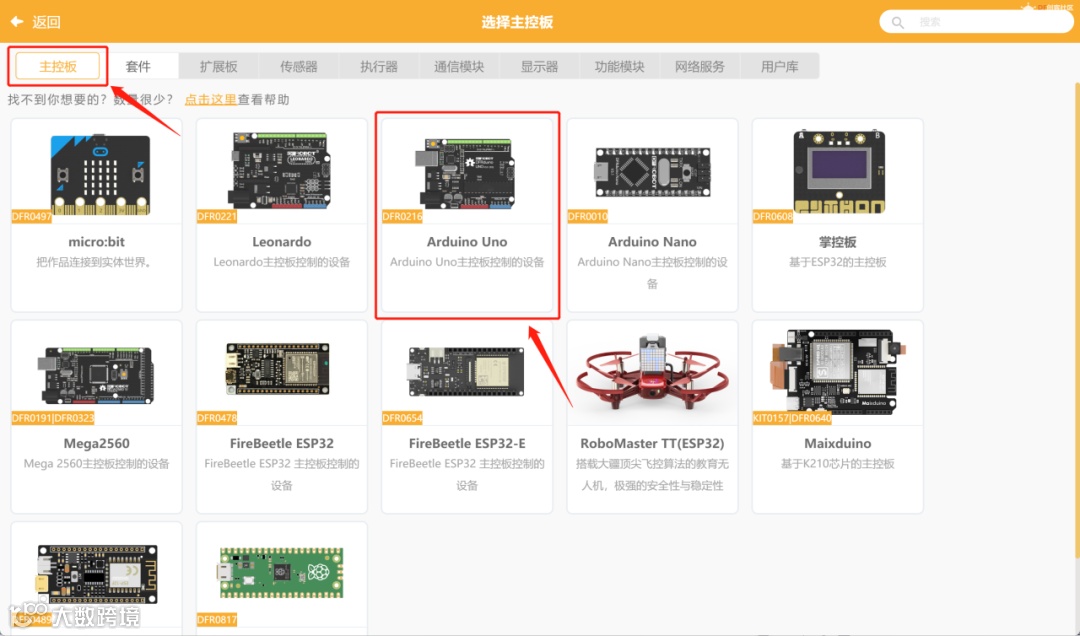Click the DFR0654 product code label
The width and height of the screenshot is (1080, 636).
click(402, 418)
